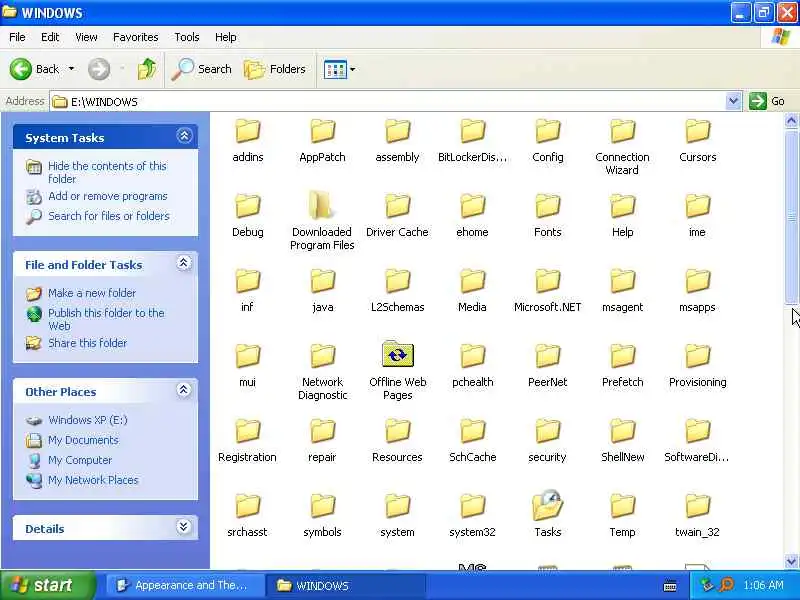
Task: Open the File menu
Action: point(17,37)
